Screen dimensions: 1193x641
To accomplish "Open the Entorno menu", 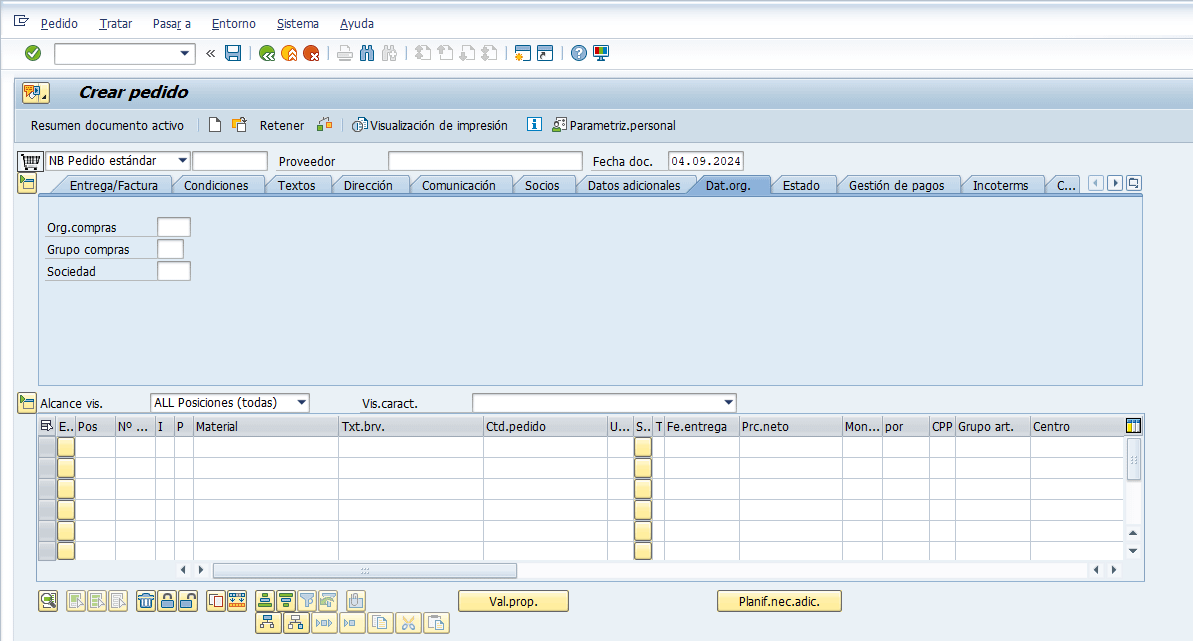I will (234, 23).
